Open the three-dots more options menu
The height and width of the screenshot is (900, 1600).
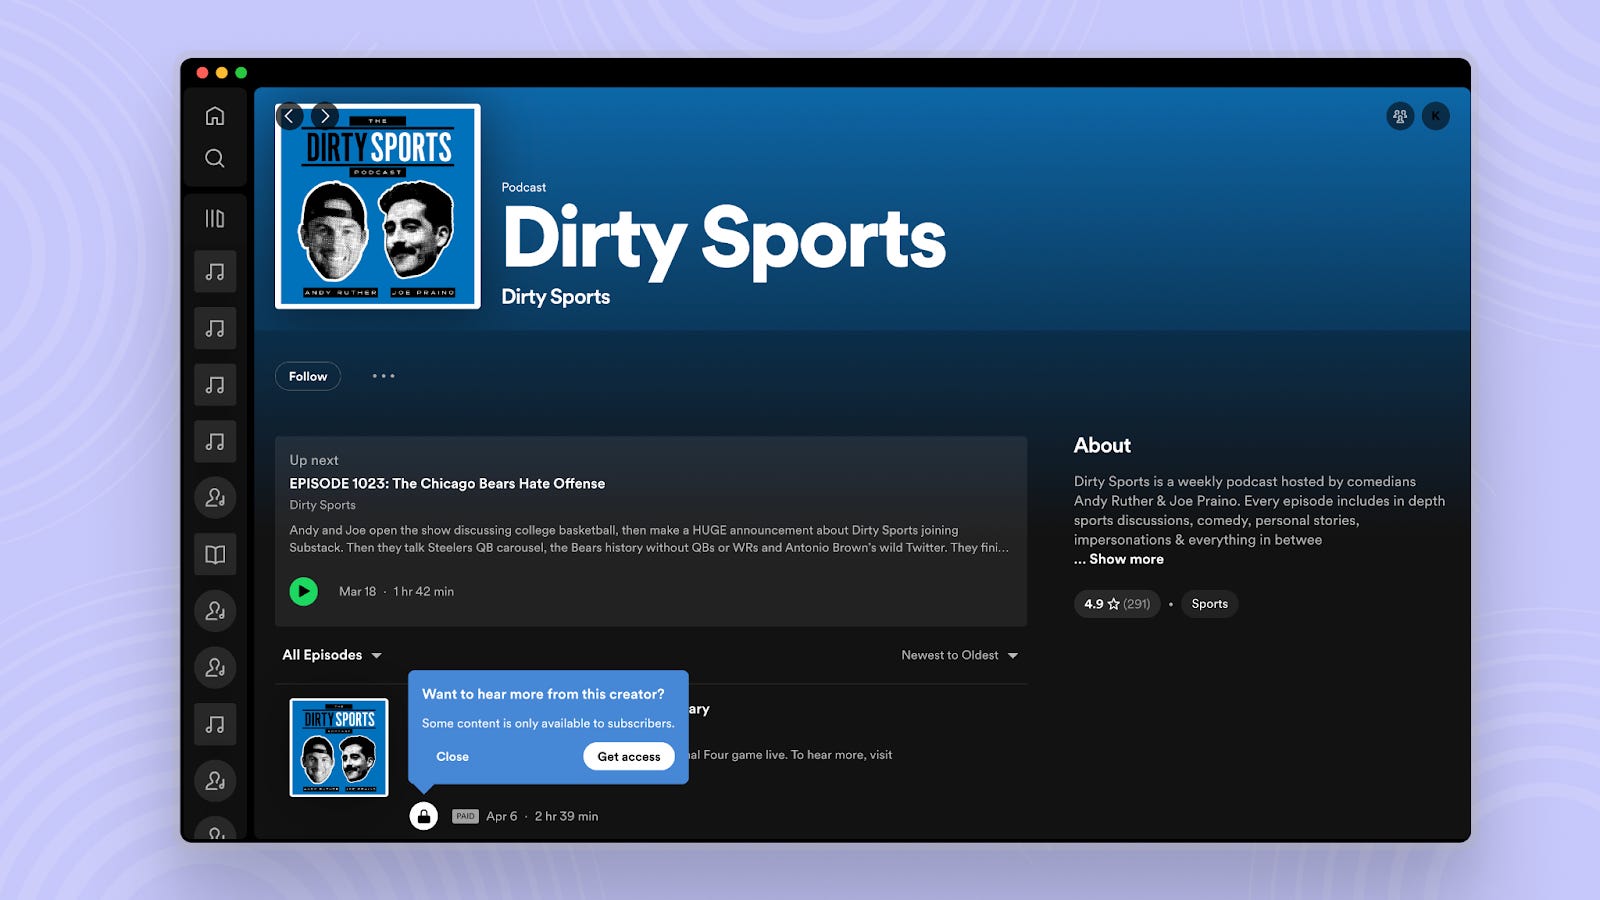[384, 376]
